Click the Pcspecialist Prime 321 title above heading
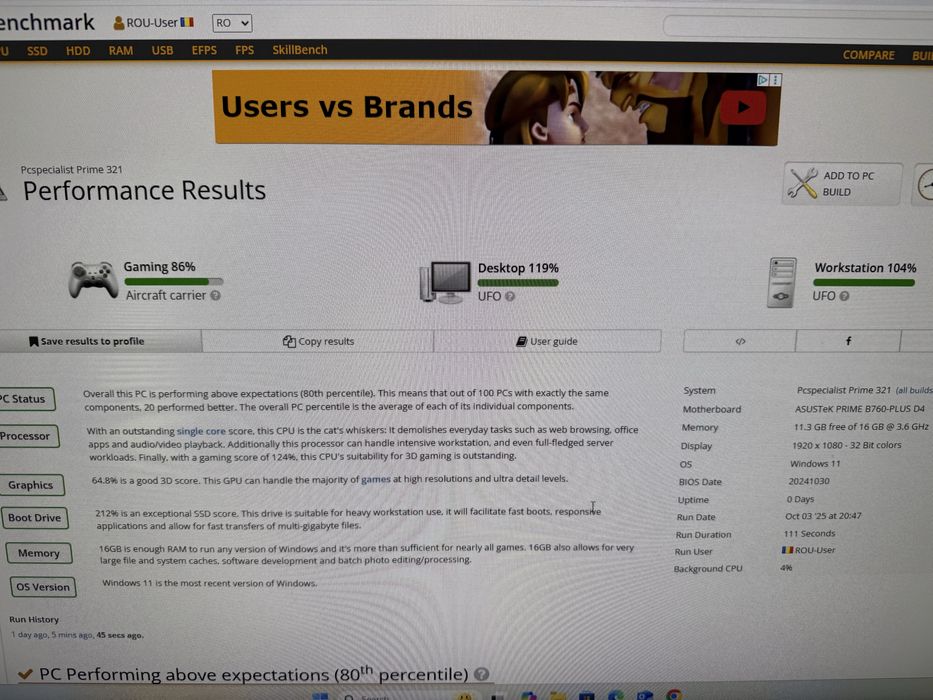This screenshot has height=700, width=933. coord(71,170)
